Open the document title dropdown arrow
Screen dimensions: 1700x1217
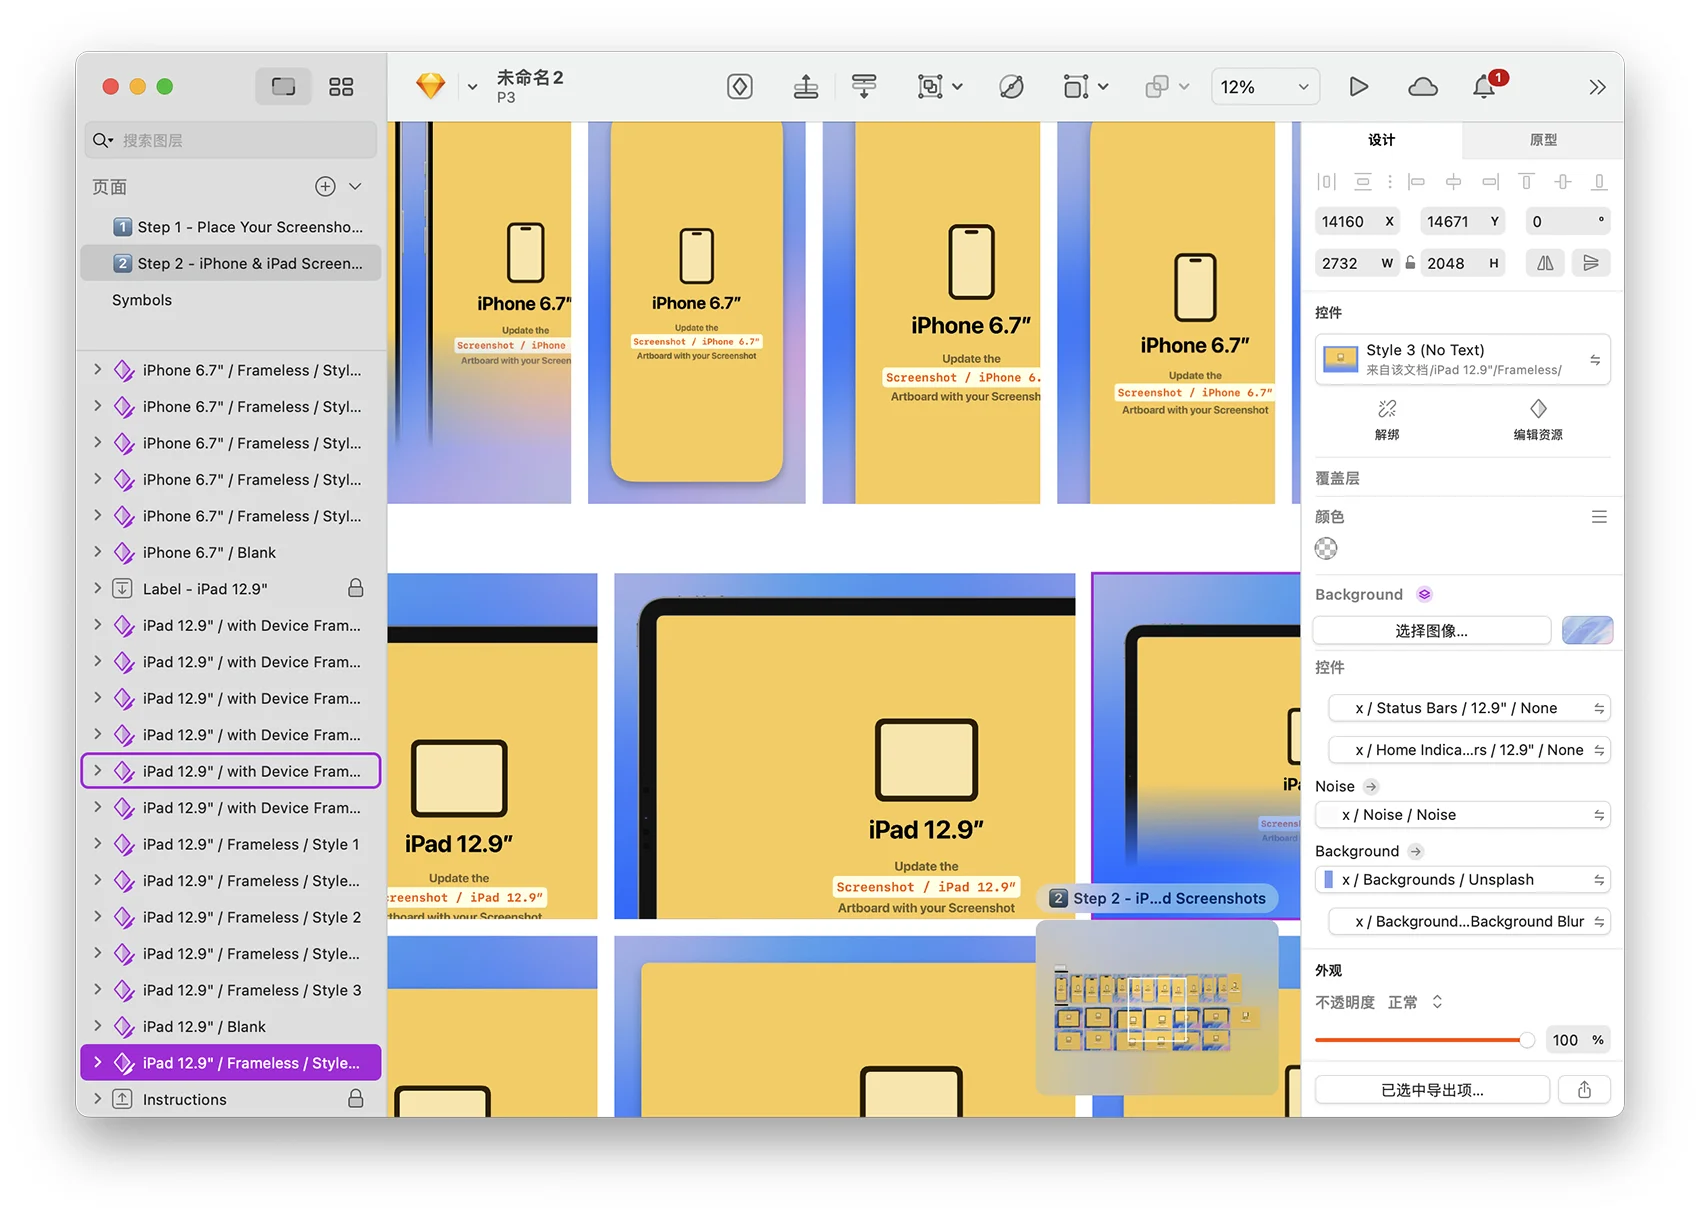point(472,87)
